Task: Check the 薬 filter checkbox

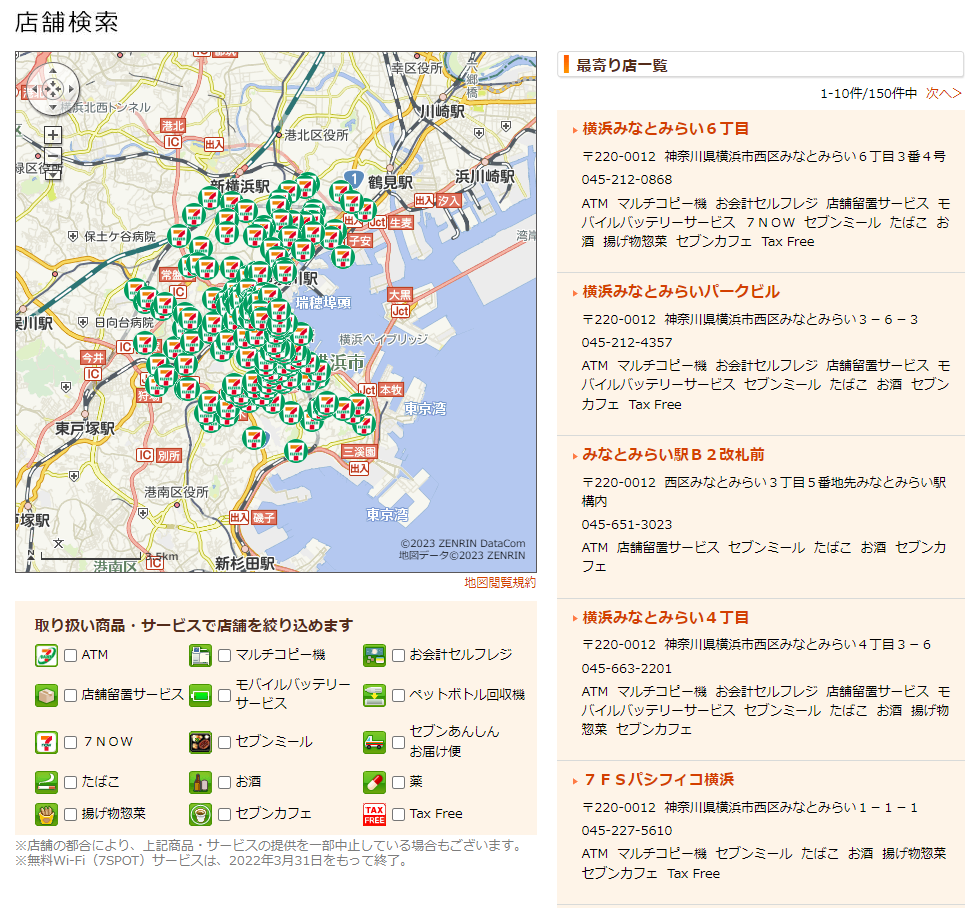Action: (398, 782)
